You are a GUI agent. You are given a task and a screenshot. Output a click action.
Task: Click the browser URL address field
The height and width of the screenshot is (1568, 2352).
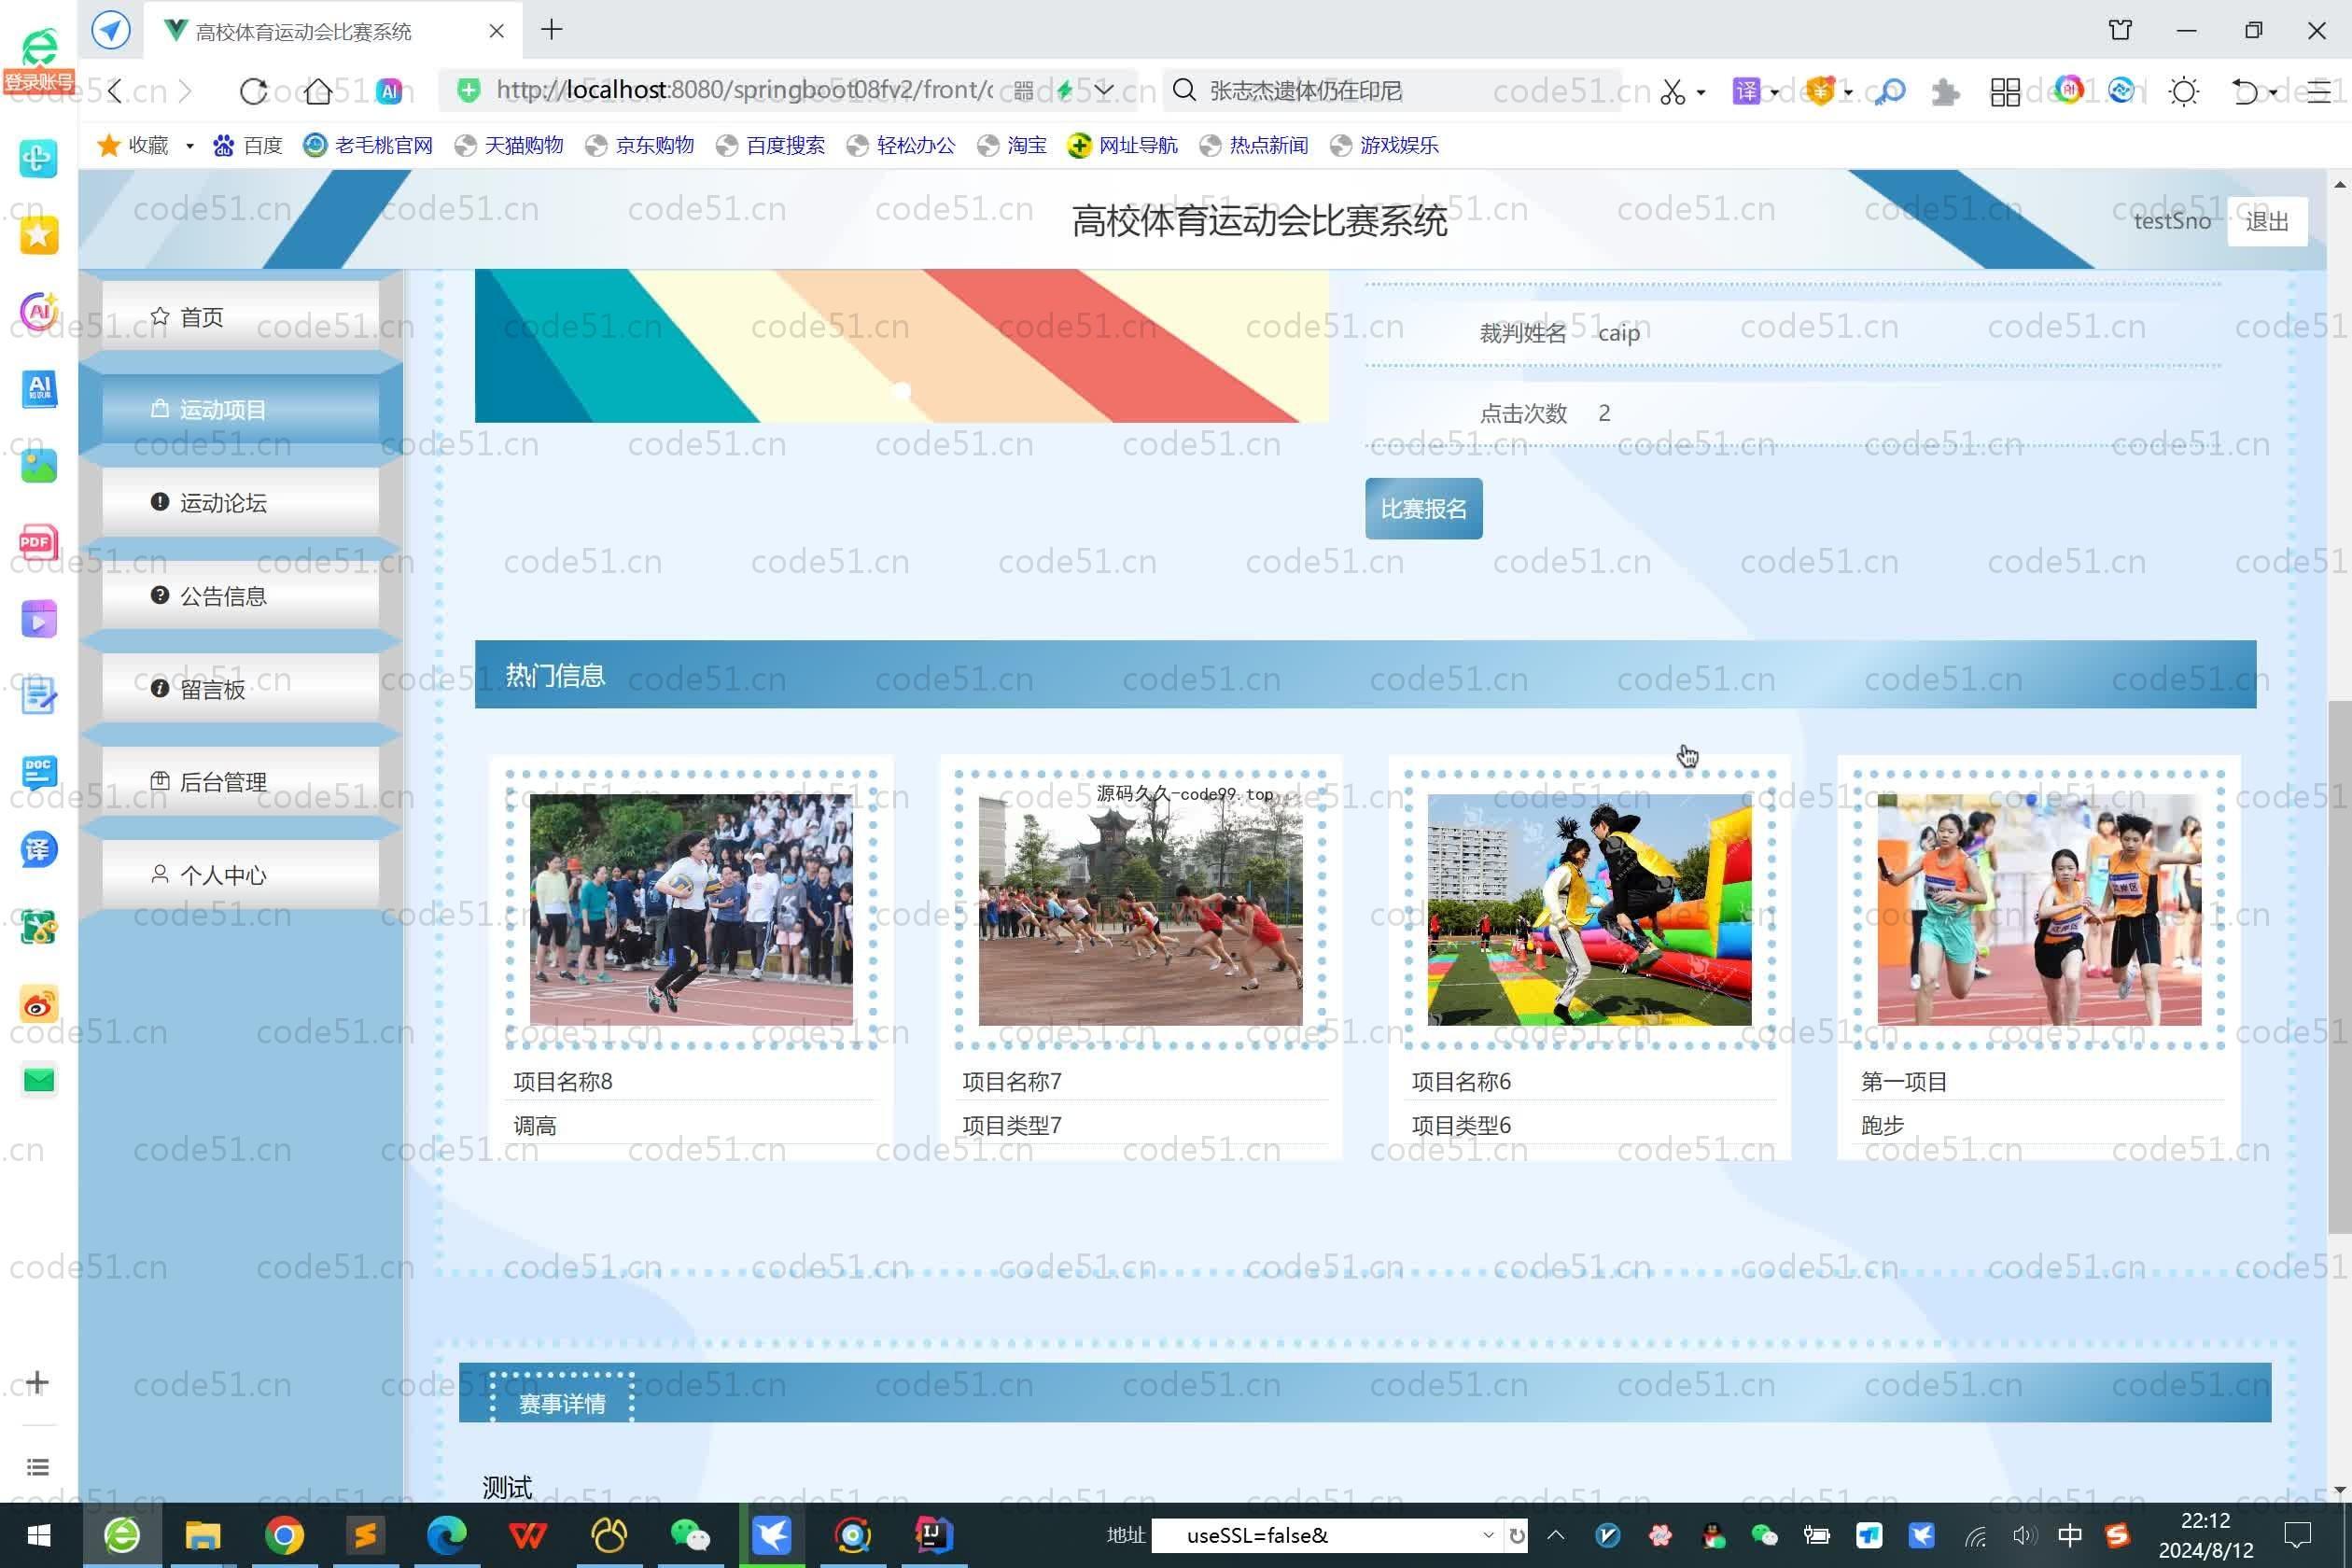click(x=744, y=90)
